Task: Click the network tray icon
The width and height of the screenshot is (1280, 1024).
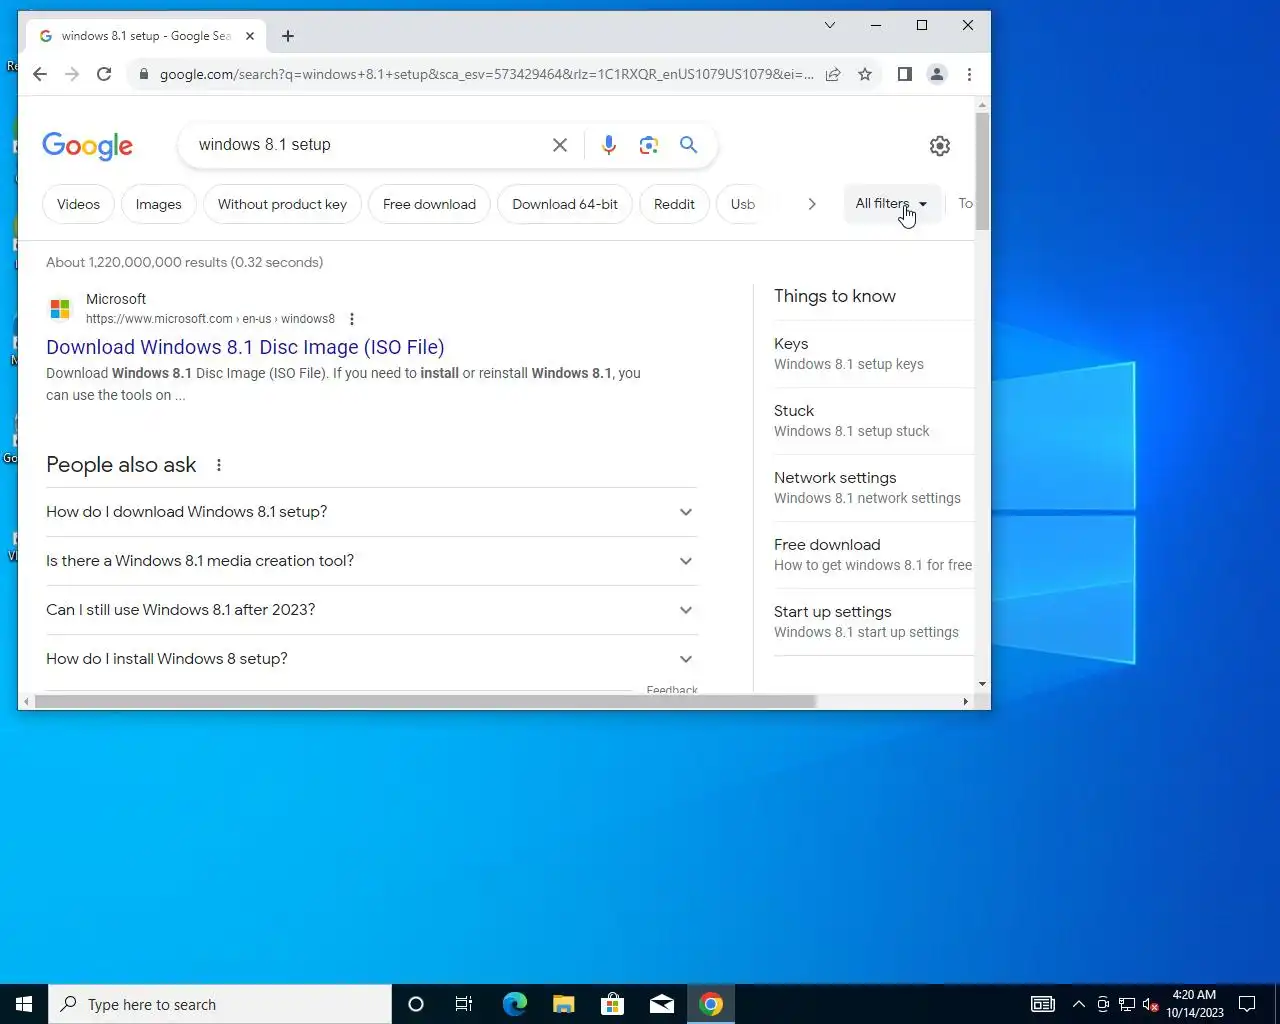Action: click(1126, 1004)
